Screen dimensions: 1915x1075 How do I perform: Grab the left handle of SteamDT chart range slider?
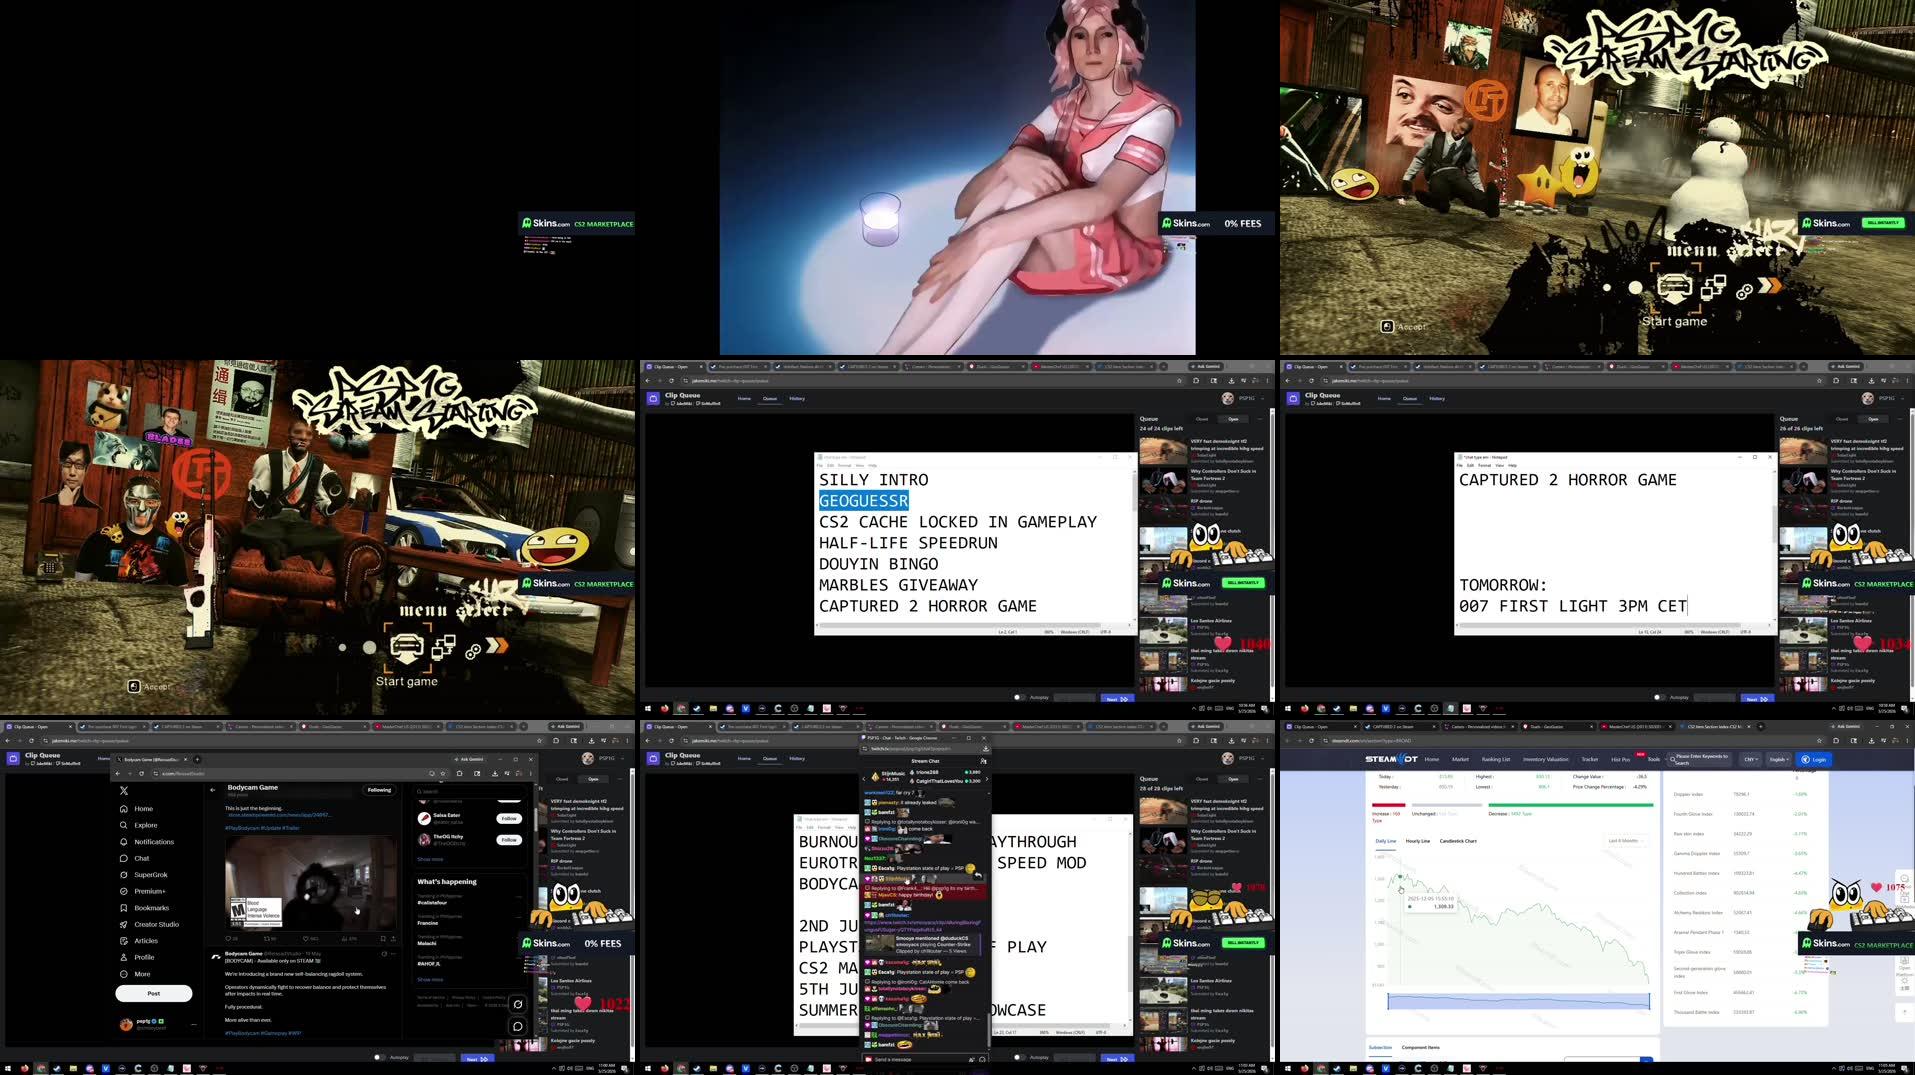click(1388, 1001)
